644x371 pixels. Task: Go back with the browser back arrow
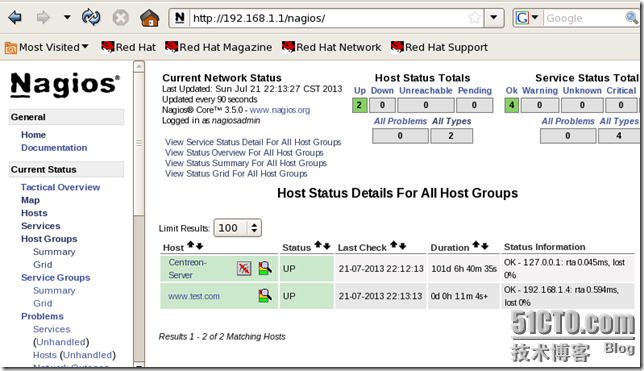pos(15,18)
